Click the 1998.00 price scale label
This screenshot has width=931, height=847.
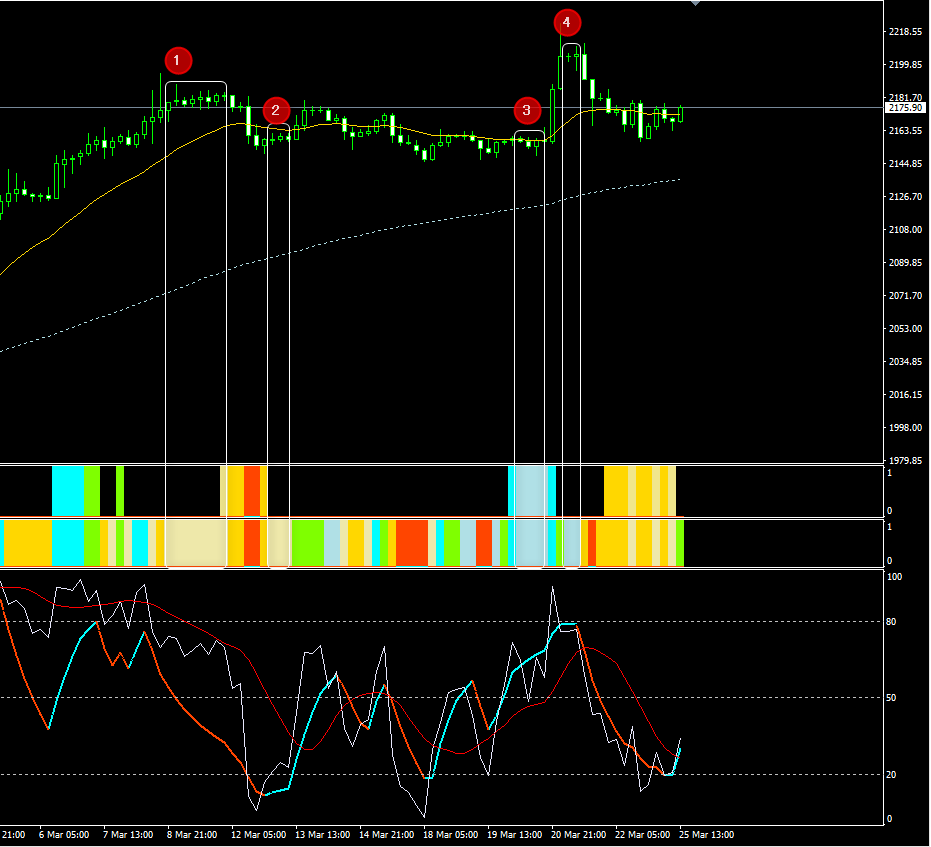coord(905,427)
